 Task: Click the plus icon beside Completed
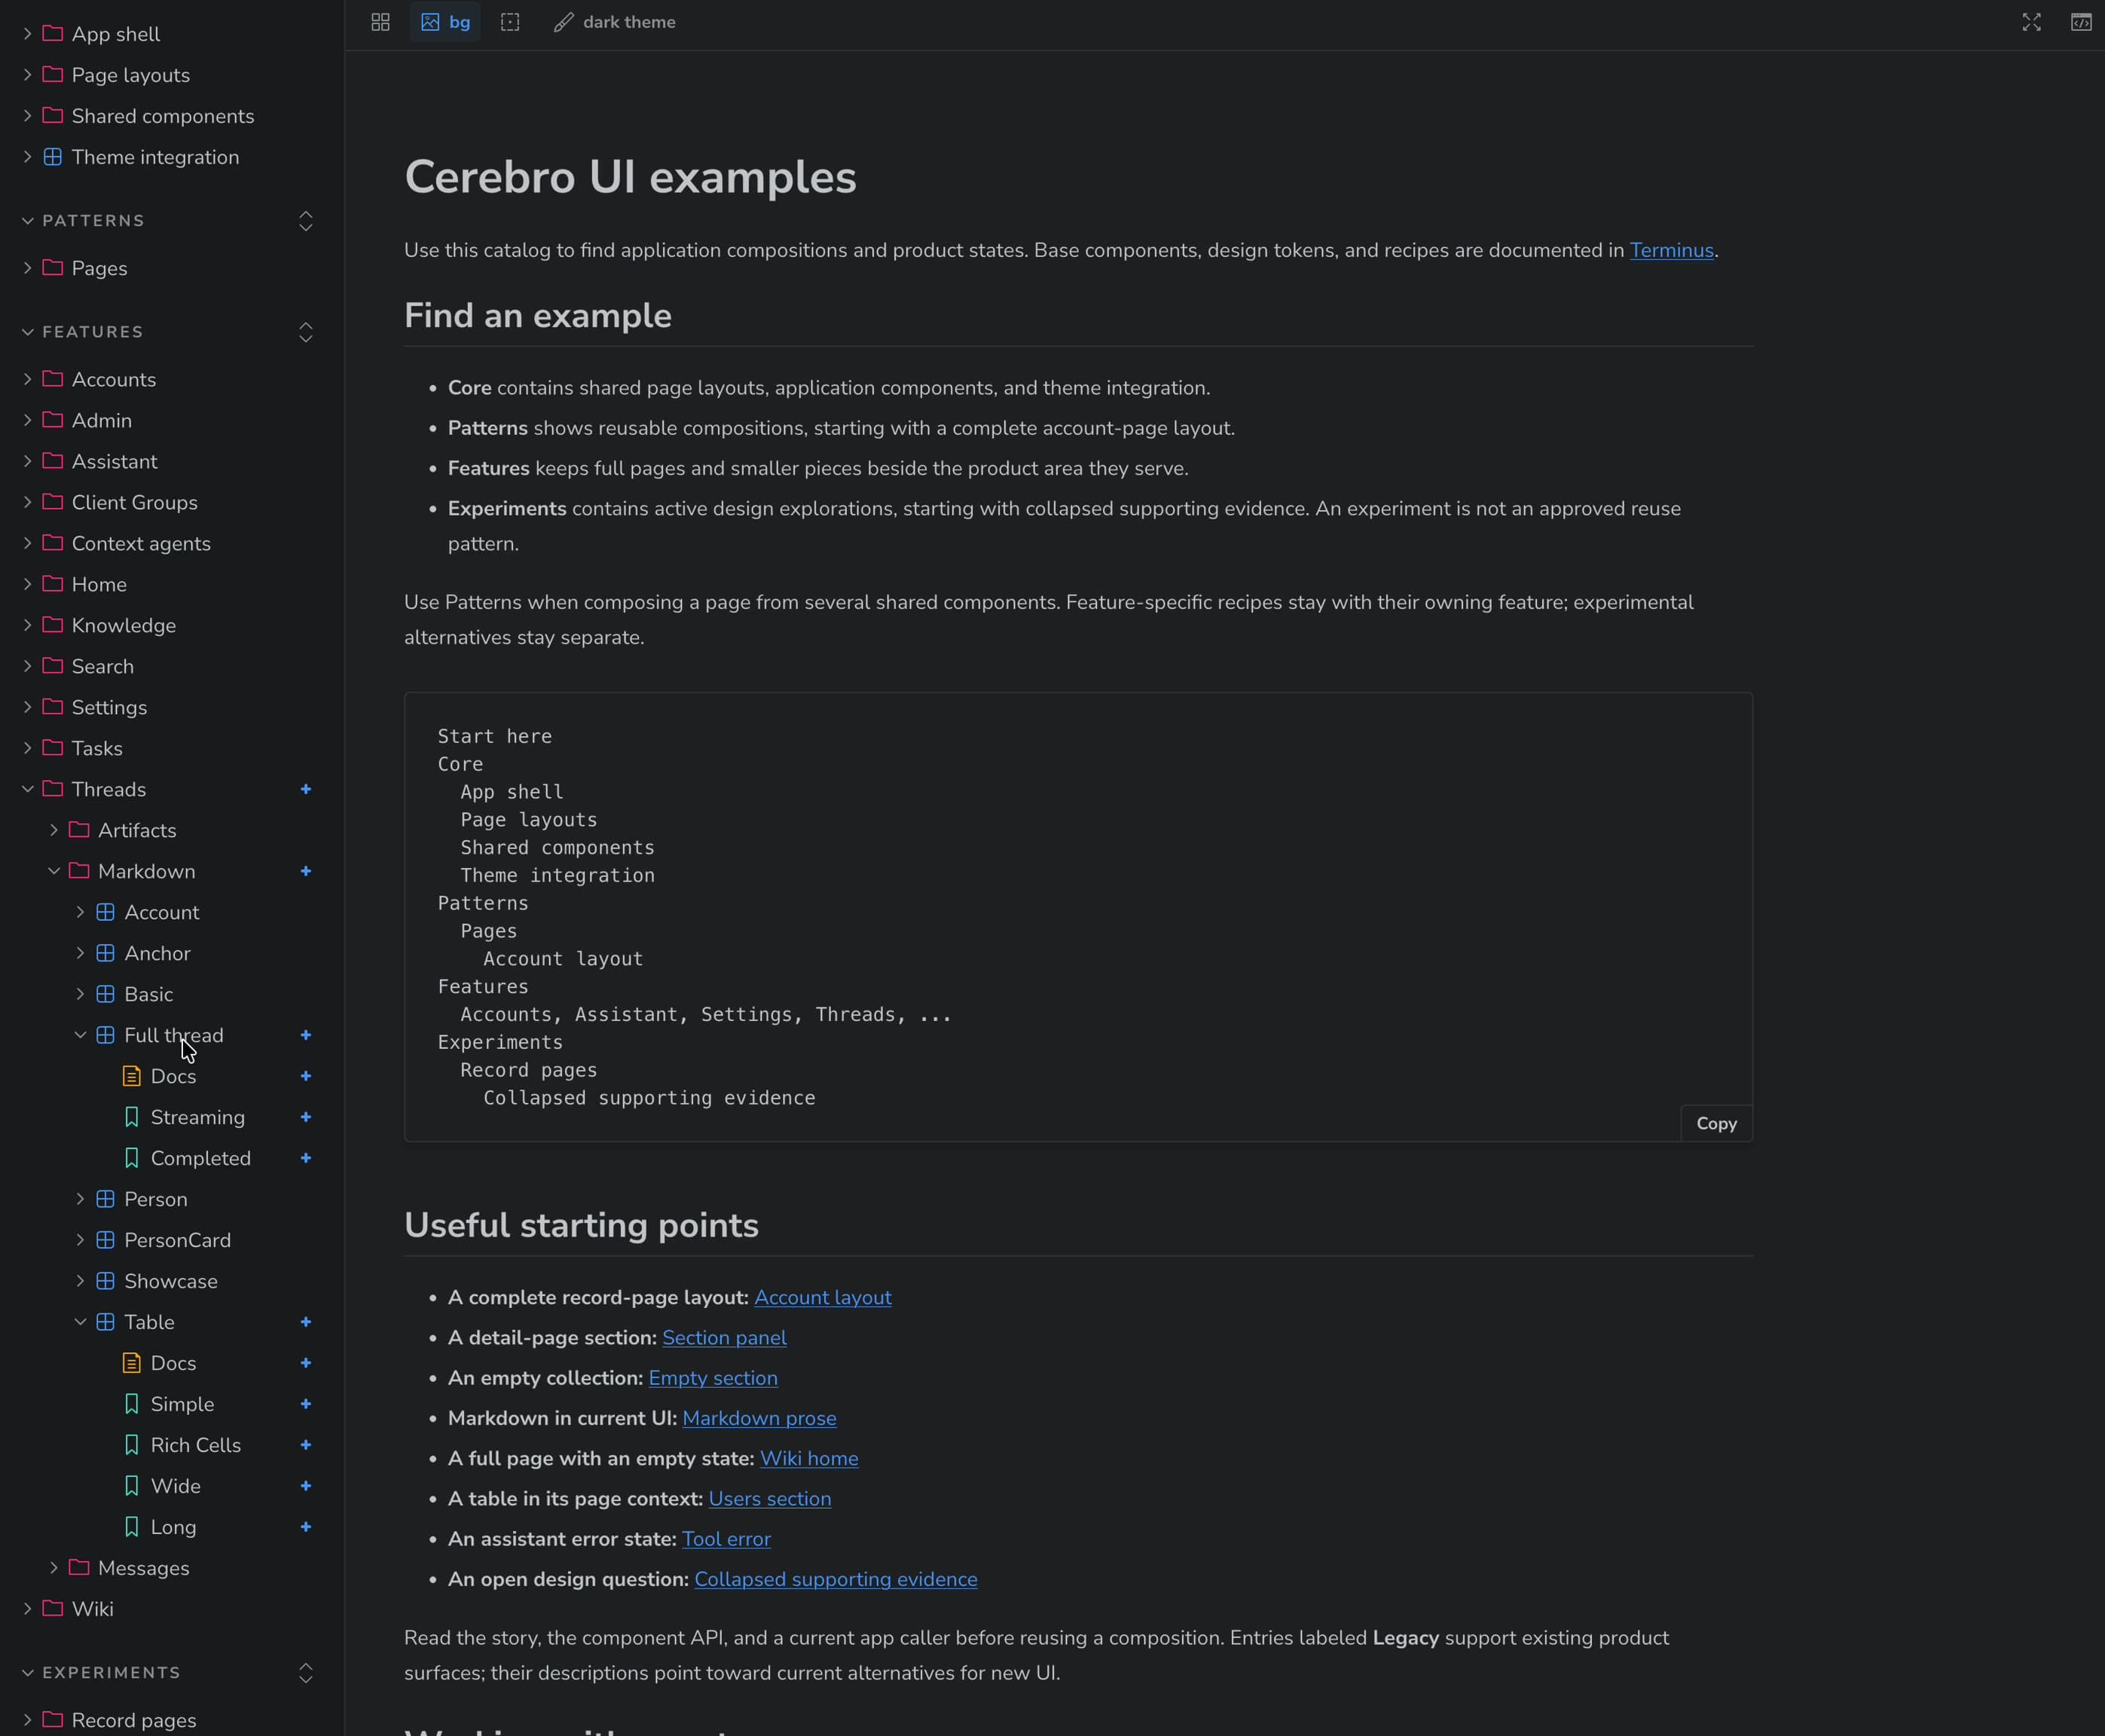coord(306,1159)
